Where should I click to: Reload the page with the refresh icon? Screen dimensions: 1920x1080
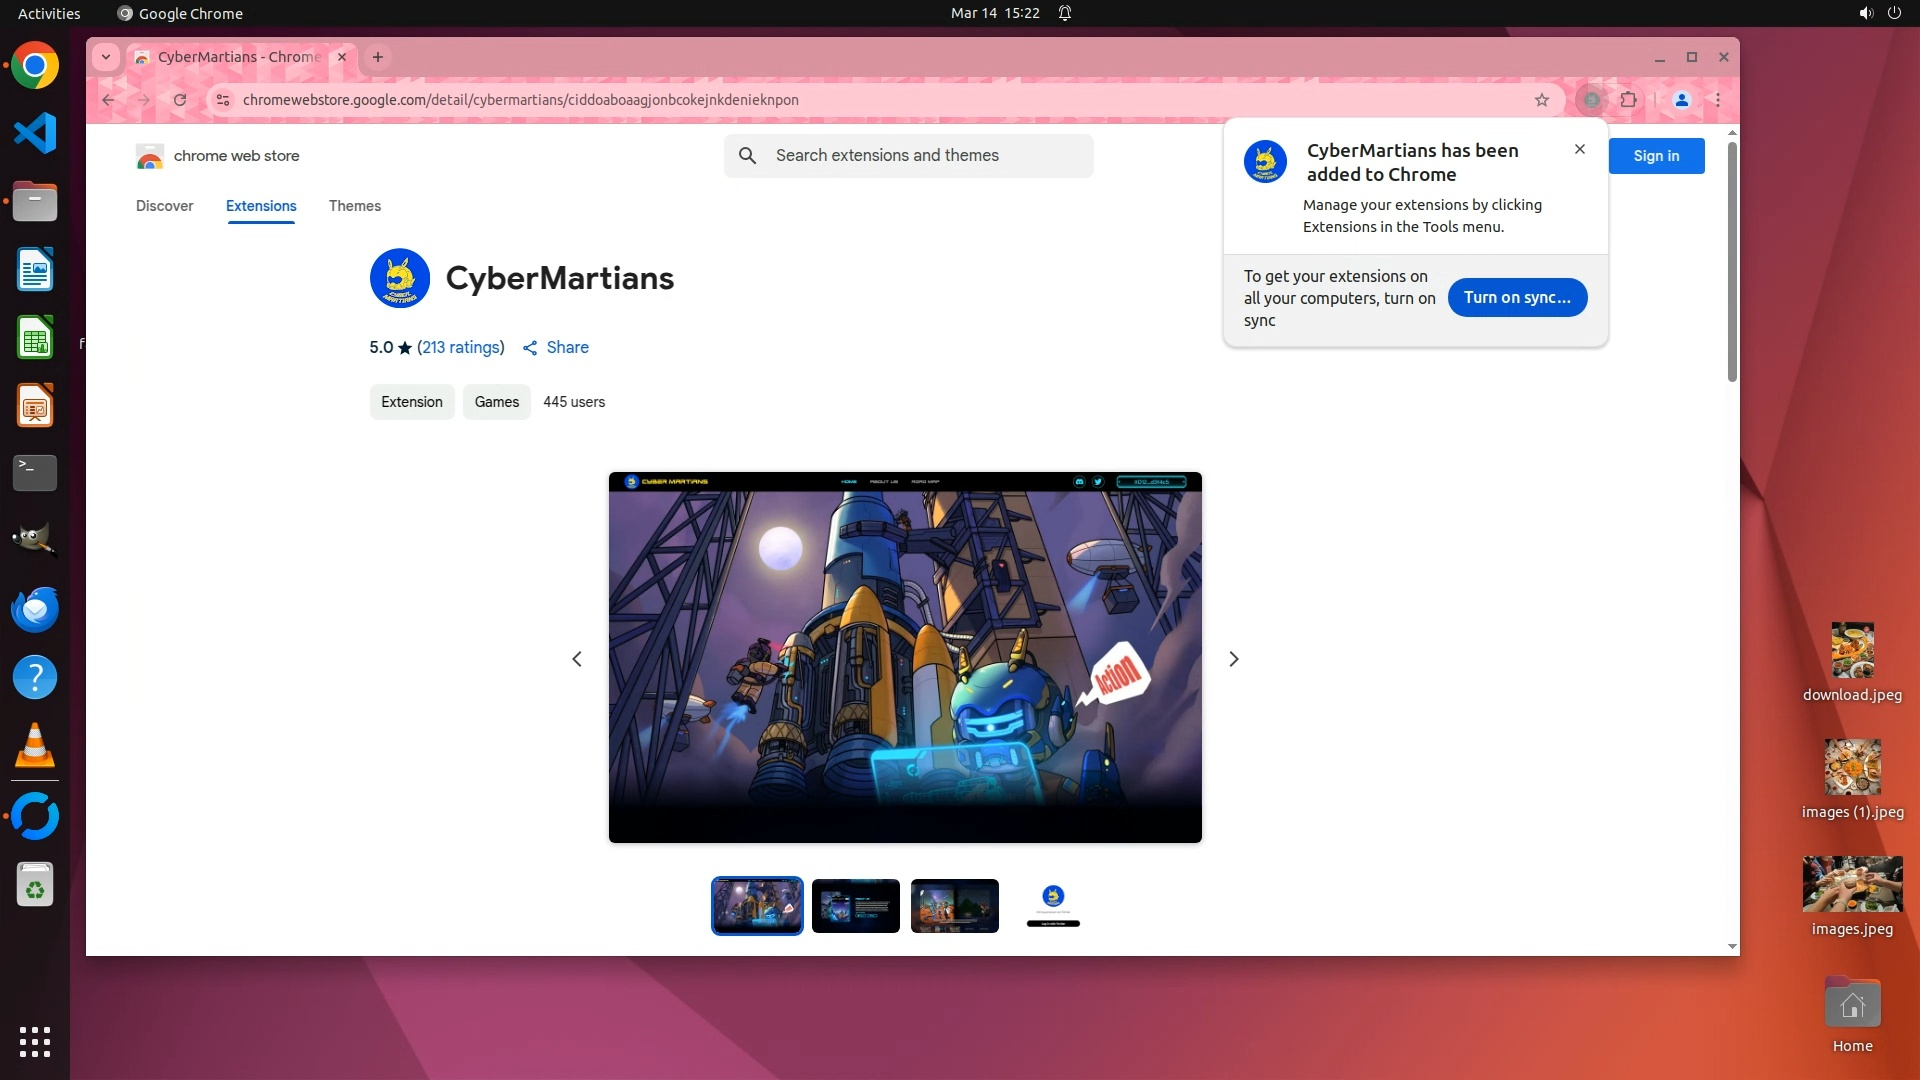click(180, 100)
